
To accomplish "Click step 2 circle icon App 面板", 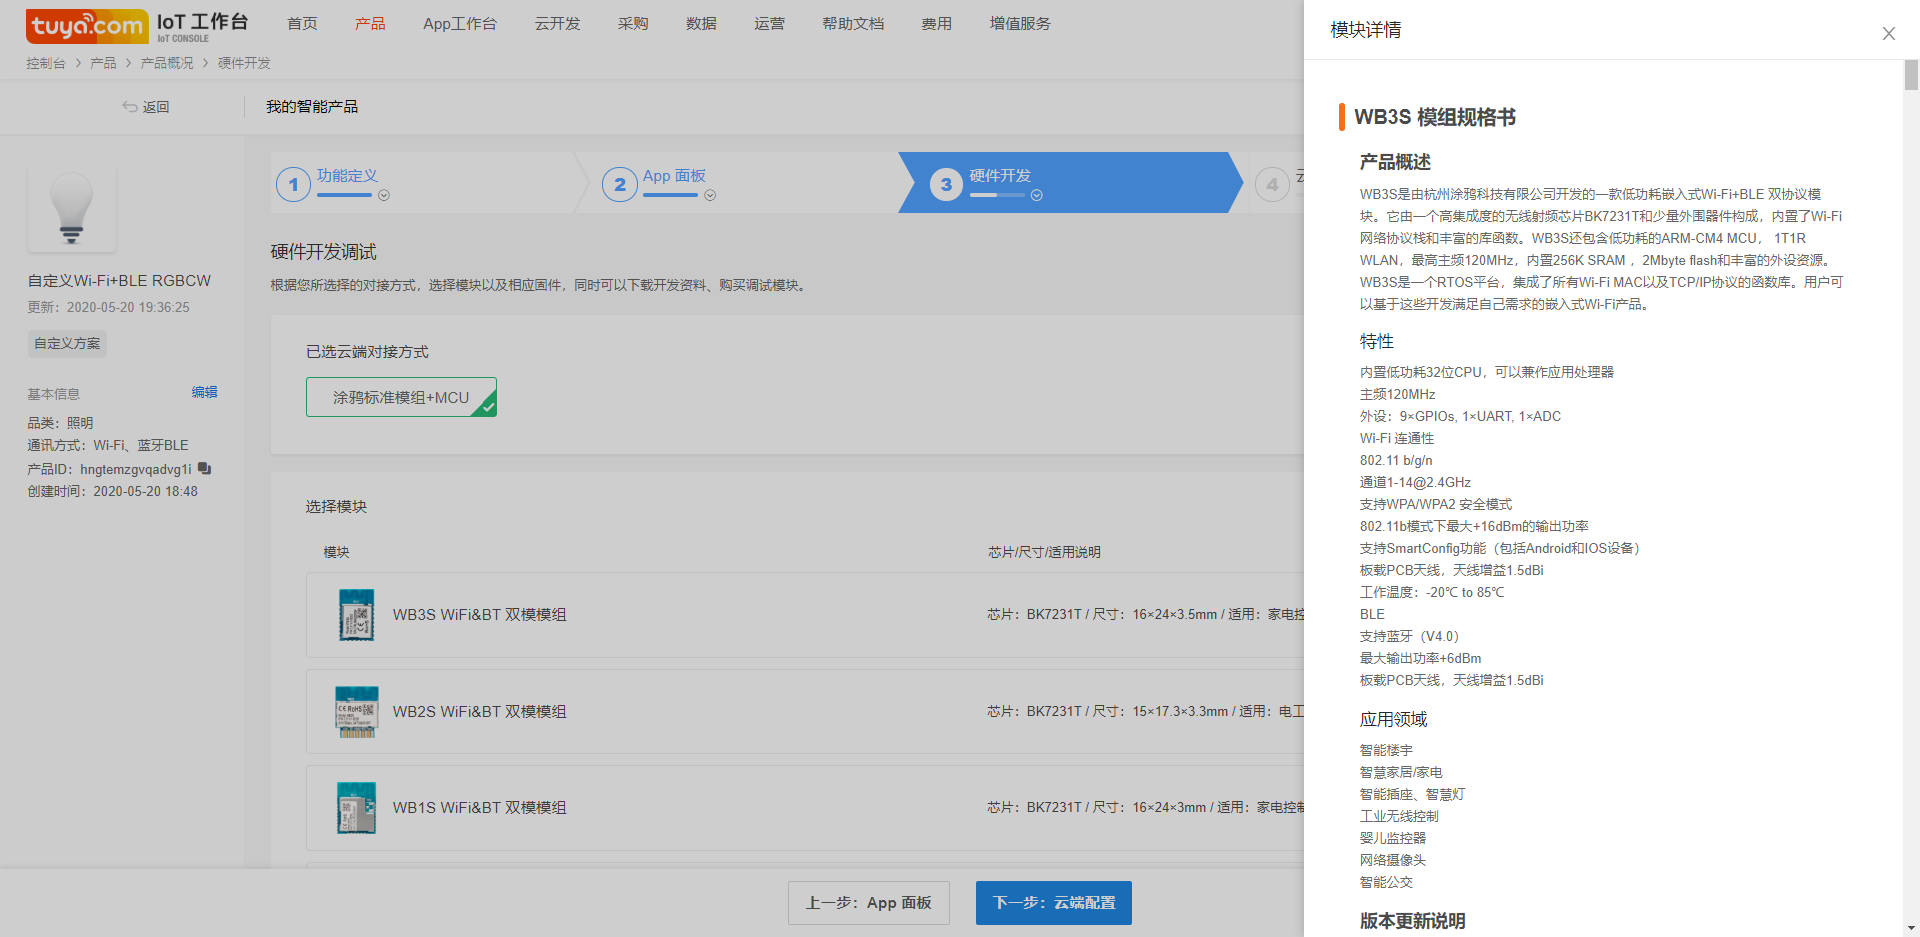I will point(620,184).
